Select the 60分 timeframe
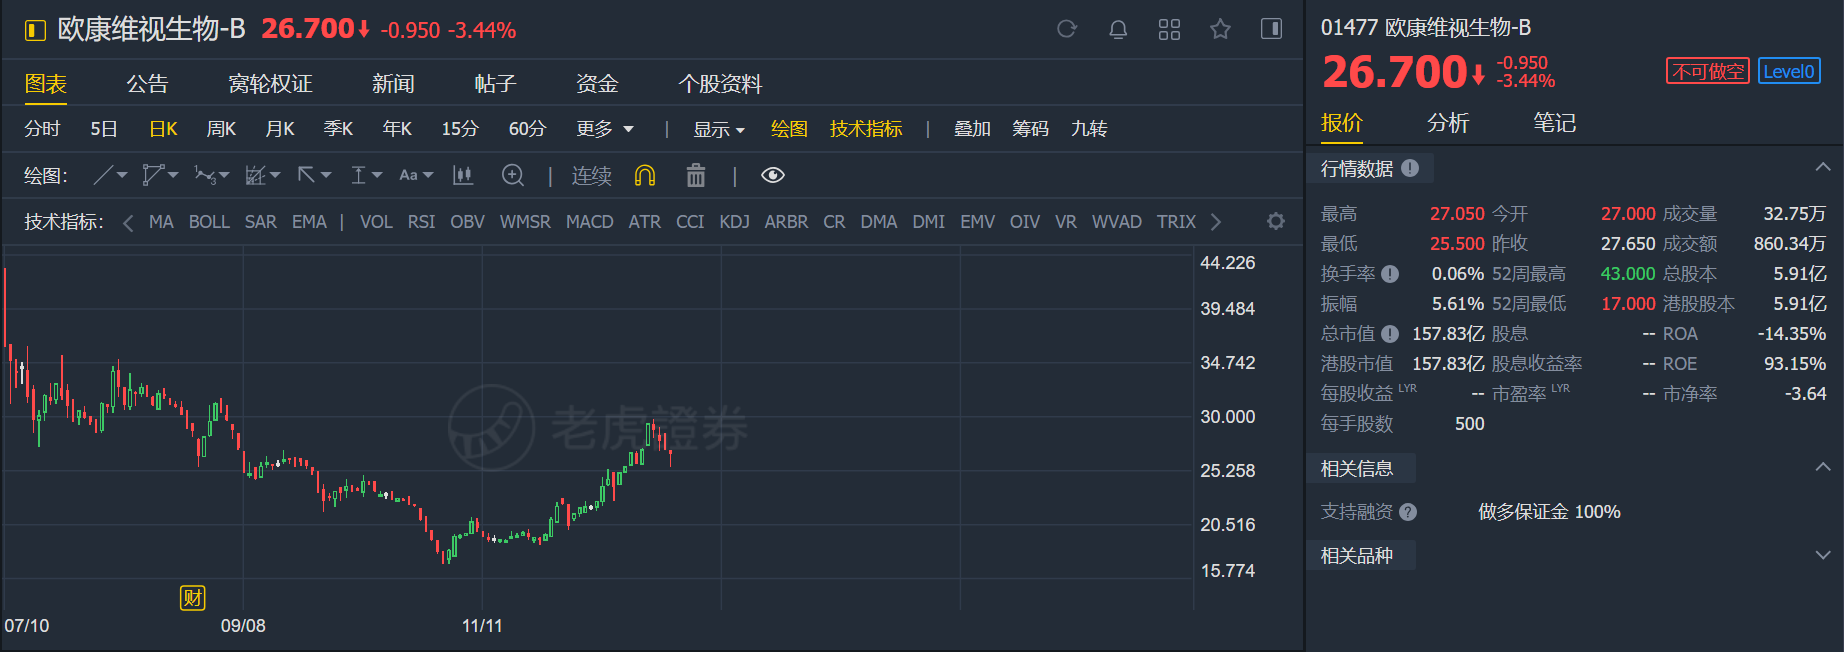Viewport: 1844px width, 652px height. [527, 128]
